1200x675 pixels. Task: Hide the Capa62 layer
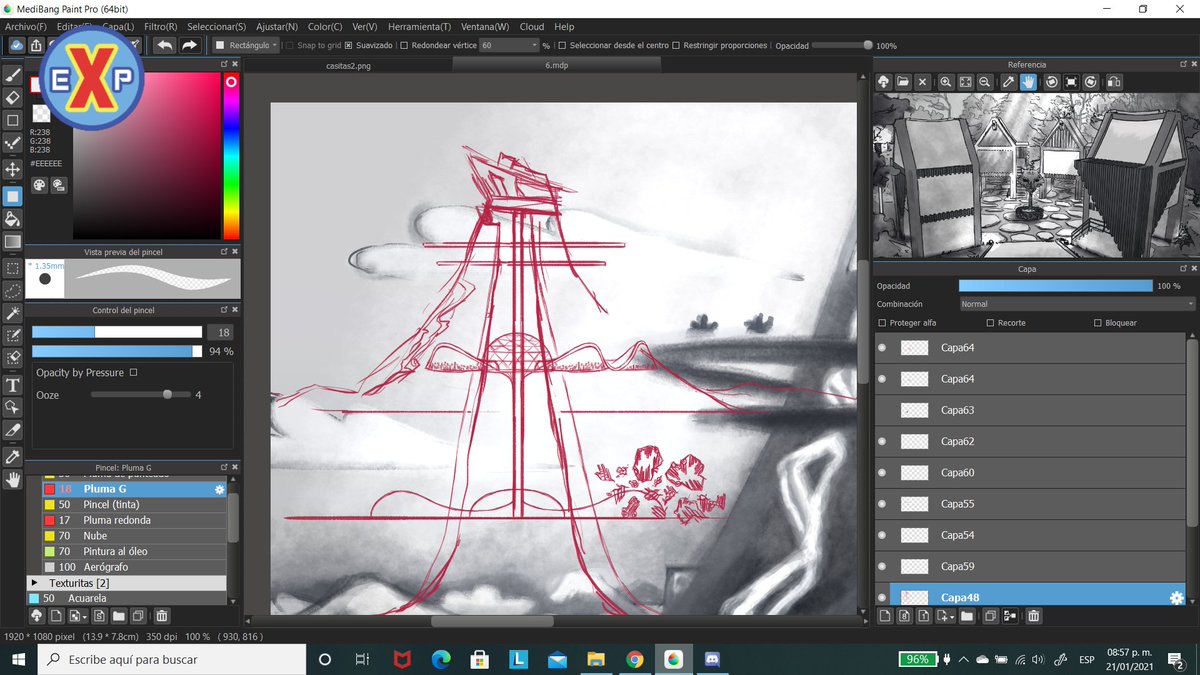click(x=882, y=441)
